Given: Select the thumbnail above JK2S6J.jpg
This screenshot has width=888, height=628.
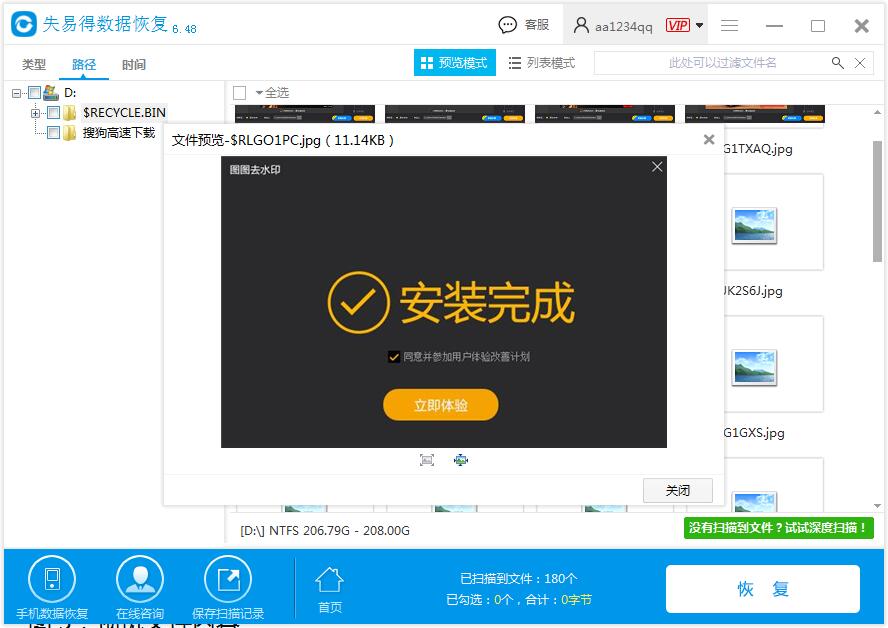Looking at the screenshot, I should pos(754,225).
